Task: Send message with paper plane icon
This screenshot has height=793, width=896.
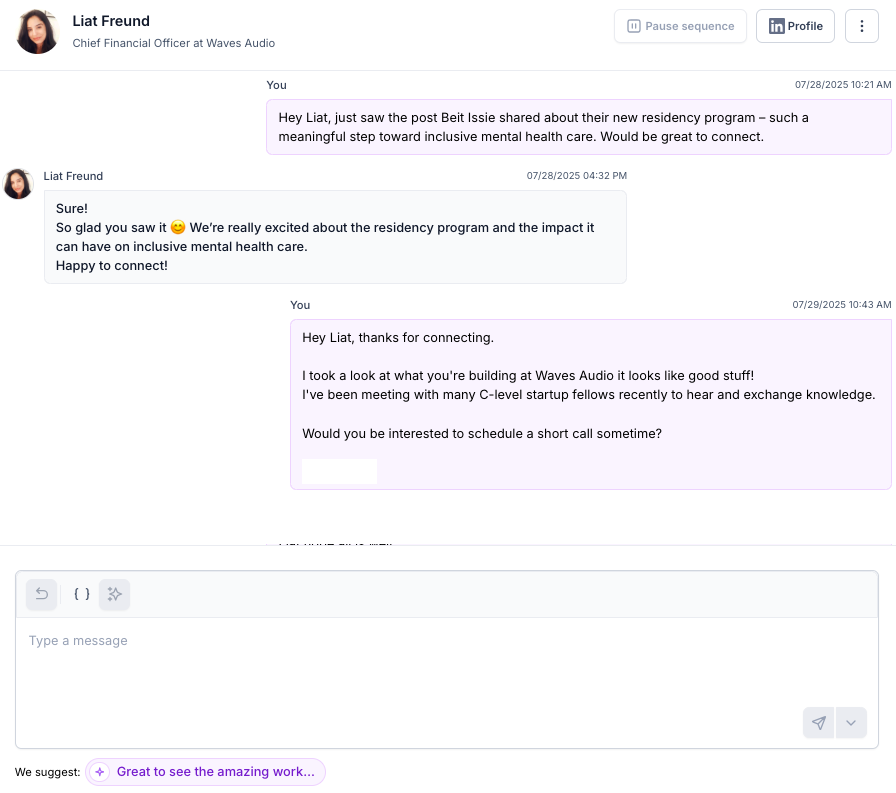Action: pyautogui.click(x=818, y=723)
